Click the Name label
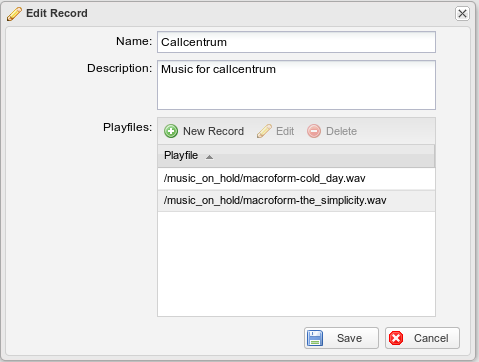 134,41
